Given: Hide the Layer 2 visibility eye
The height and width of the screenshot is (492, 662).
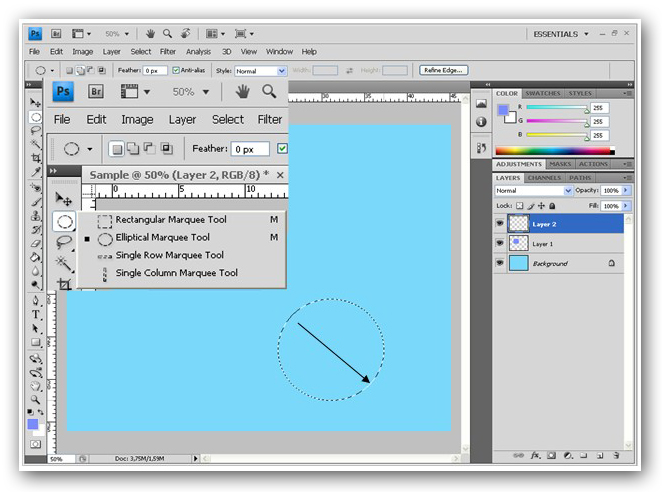Looking at the screenshot, I should click(500, 224).
